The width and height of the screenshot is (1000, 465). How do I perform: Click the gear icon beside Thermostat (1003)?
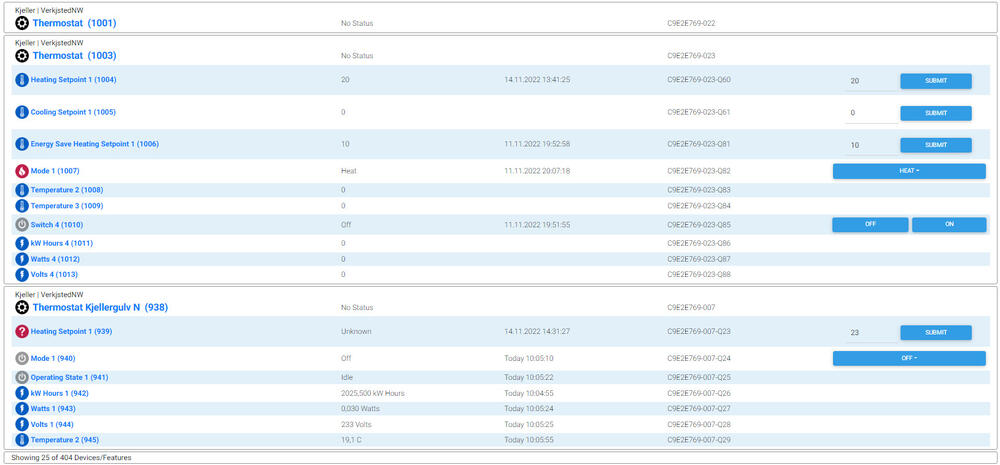click(x=22, y=56)
